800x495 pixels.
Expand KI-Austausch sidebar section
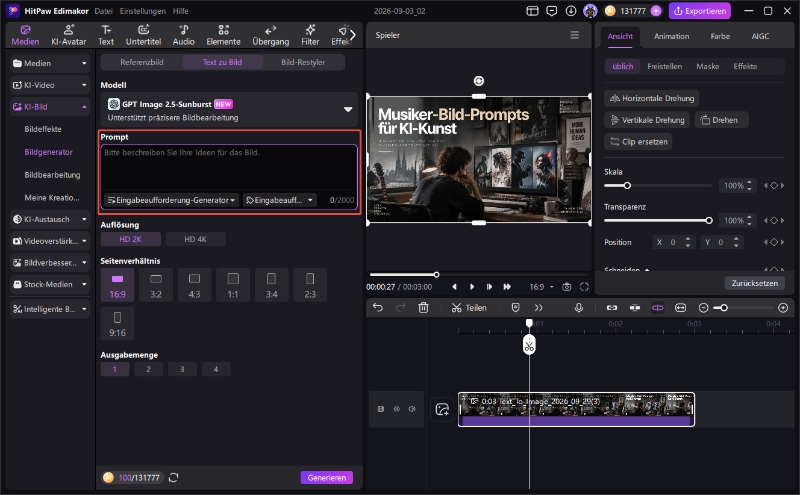coord(49,219)
